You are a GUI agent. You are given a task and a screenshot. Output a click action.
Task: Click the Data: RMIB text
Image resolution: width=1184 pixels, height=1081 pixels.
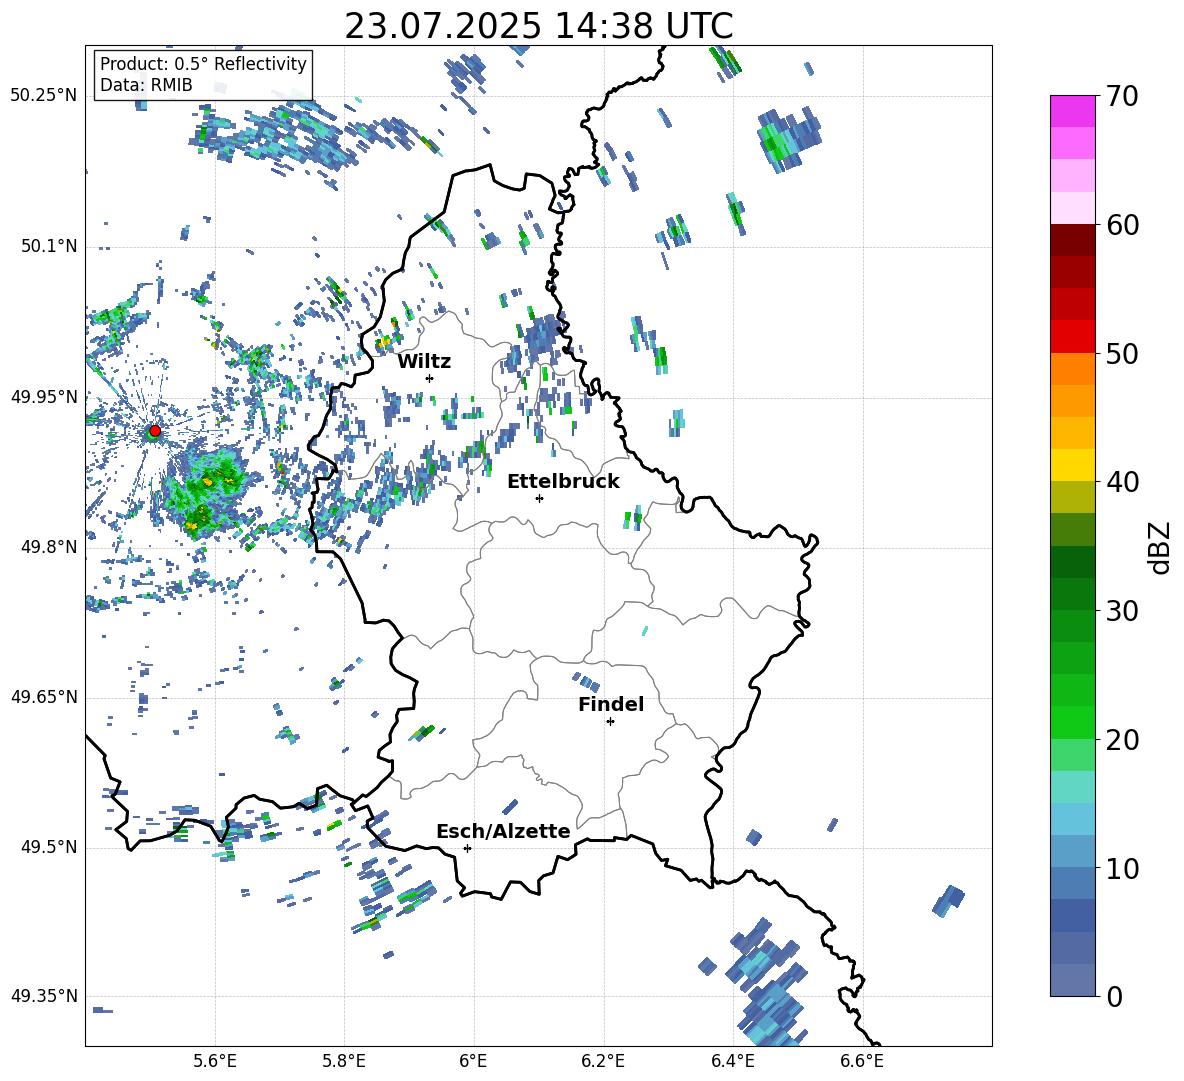coord(146,85)
